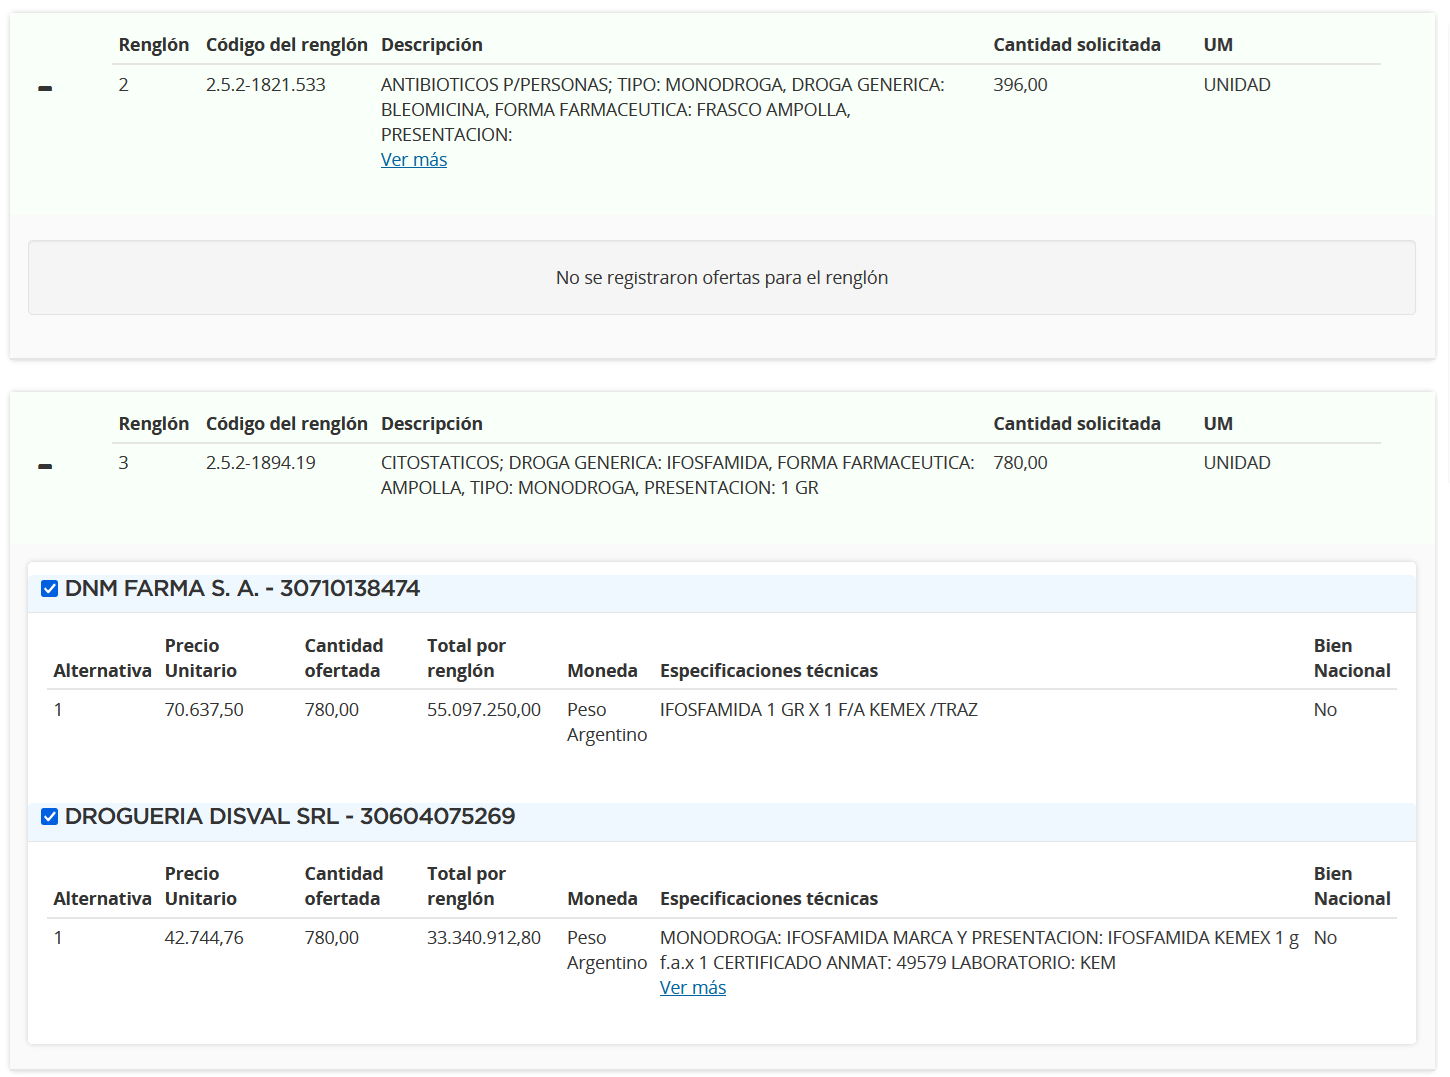Click the code 2.5.2-1894.19 cell

(x=261, y=463)
